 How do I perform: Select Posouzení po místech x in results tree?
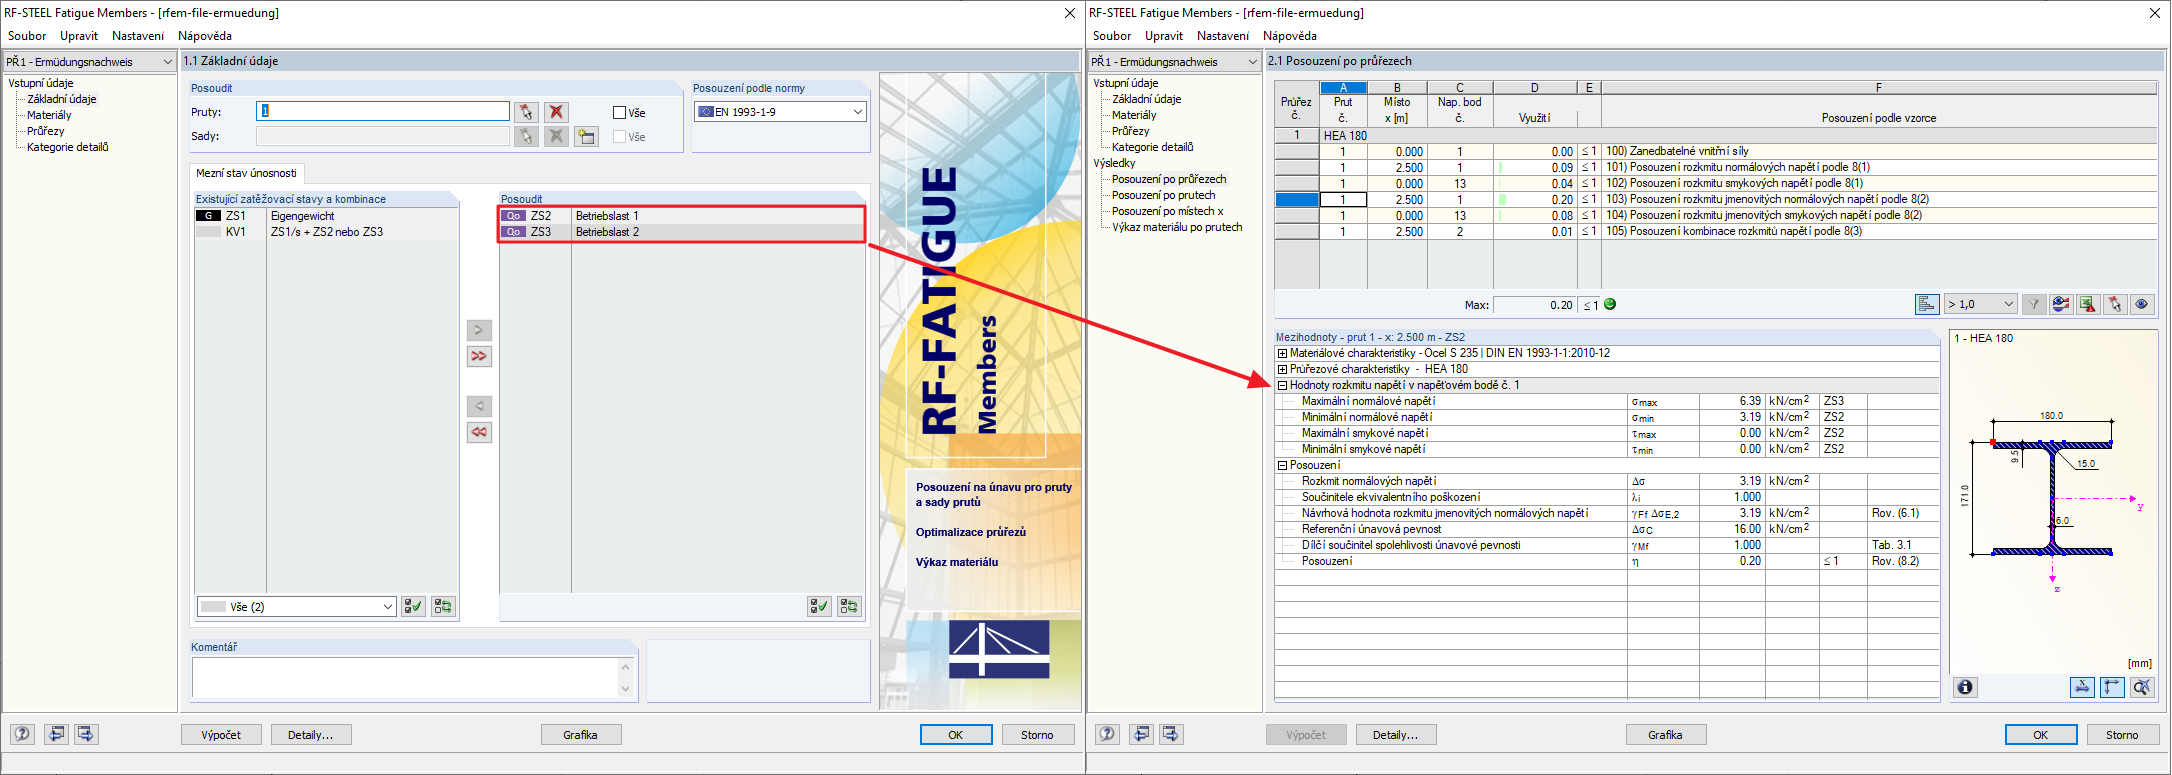[1168, 211]
